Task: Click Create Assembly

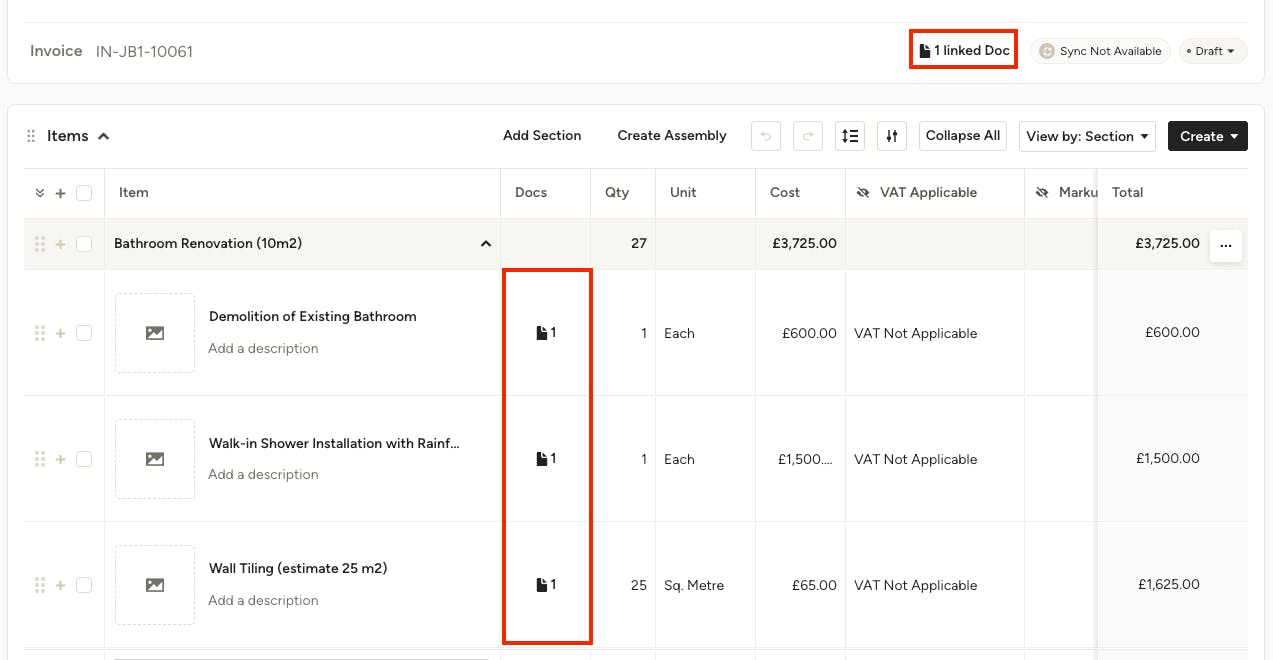Action: click(x=672, y=135)
